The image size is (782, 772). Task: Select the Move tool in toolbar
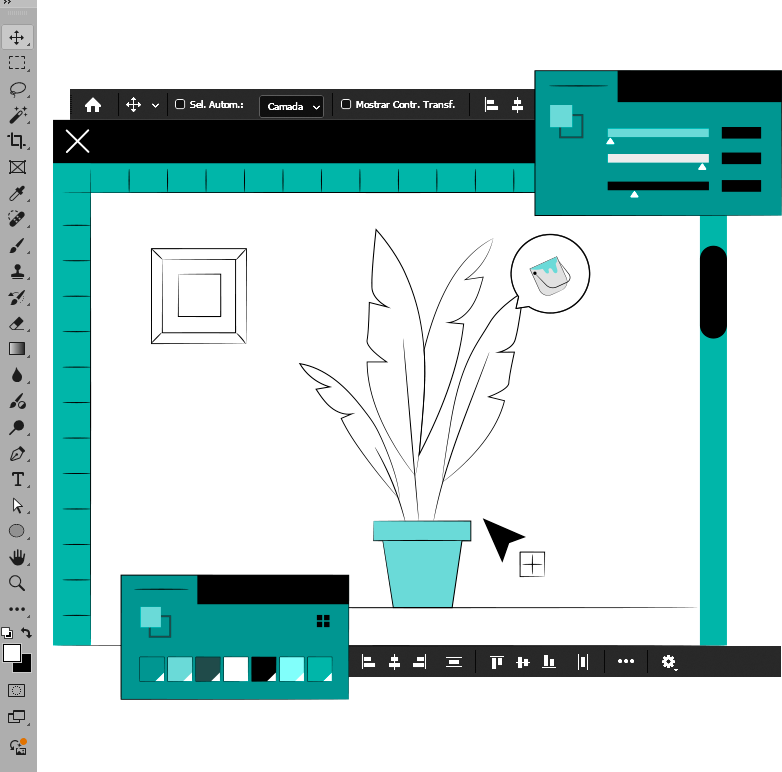[x=17, y=37]
